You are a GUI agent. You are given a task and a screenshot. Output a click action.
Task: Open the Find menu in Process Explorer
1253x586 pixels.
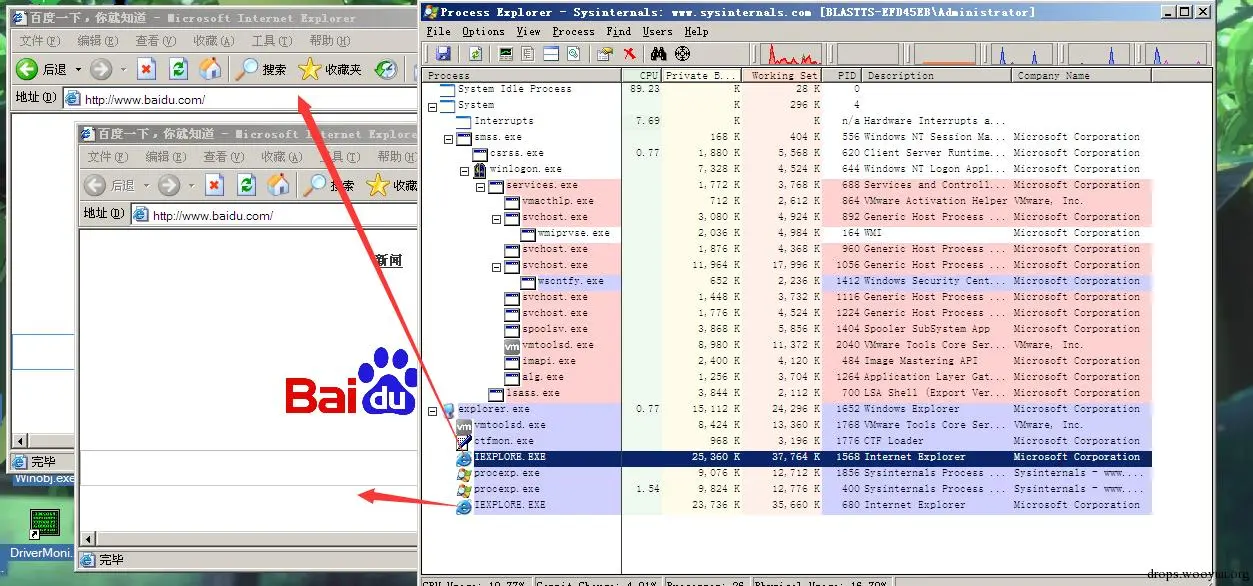[619, 31]
